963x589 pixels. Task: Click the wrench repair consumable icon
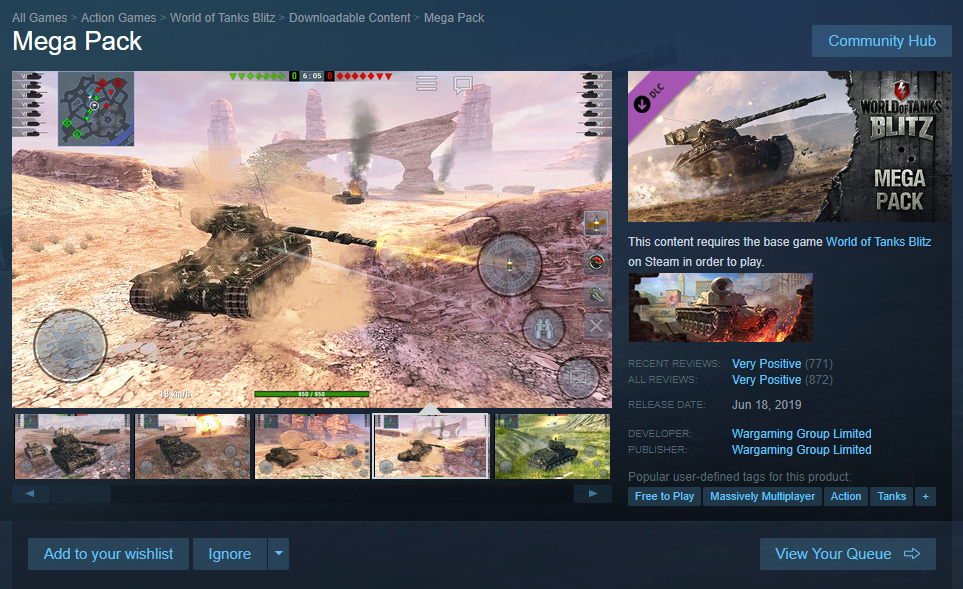click(x=596, y=294)
